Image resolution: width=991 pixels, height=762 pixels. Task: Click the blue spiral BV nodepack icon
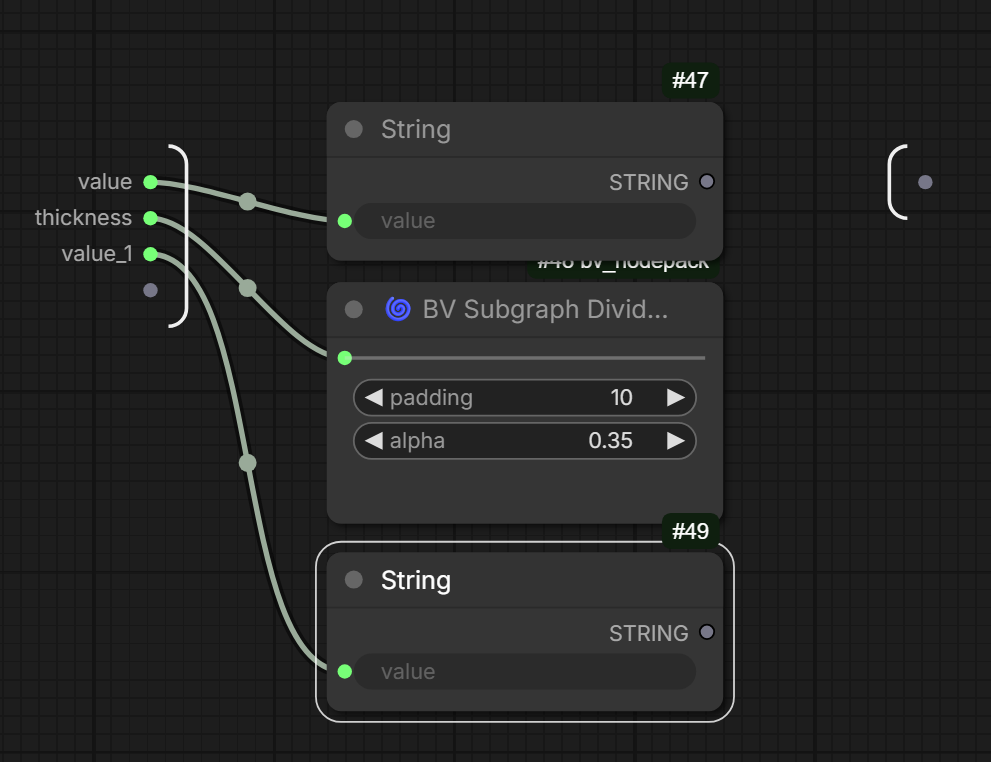(398, 310)
